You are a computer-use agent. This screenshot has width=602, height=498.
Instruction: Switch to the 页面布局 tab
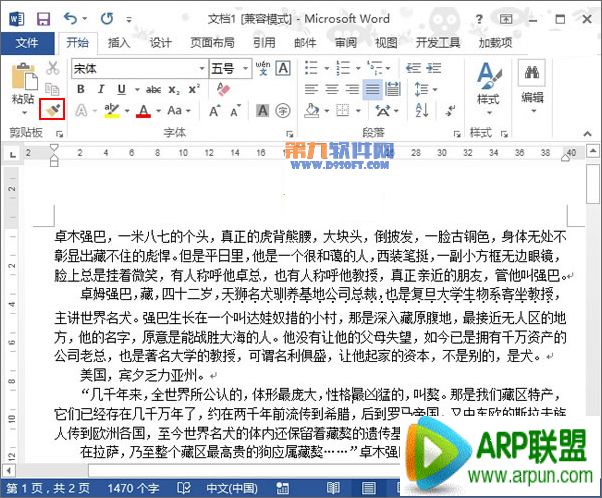pos(212,43)
